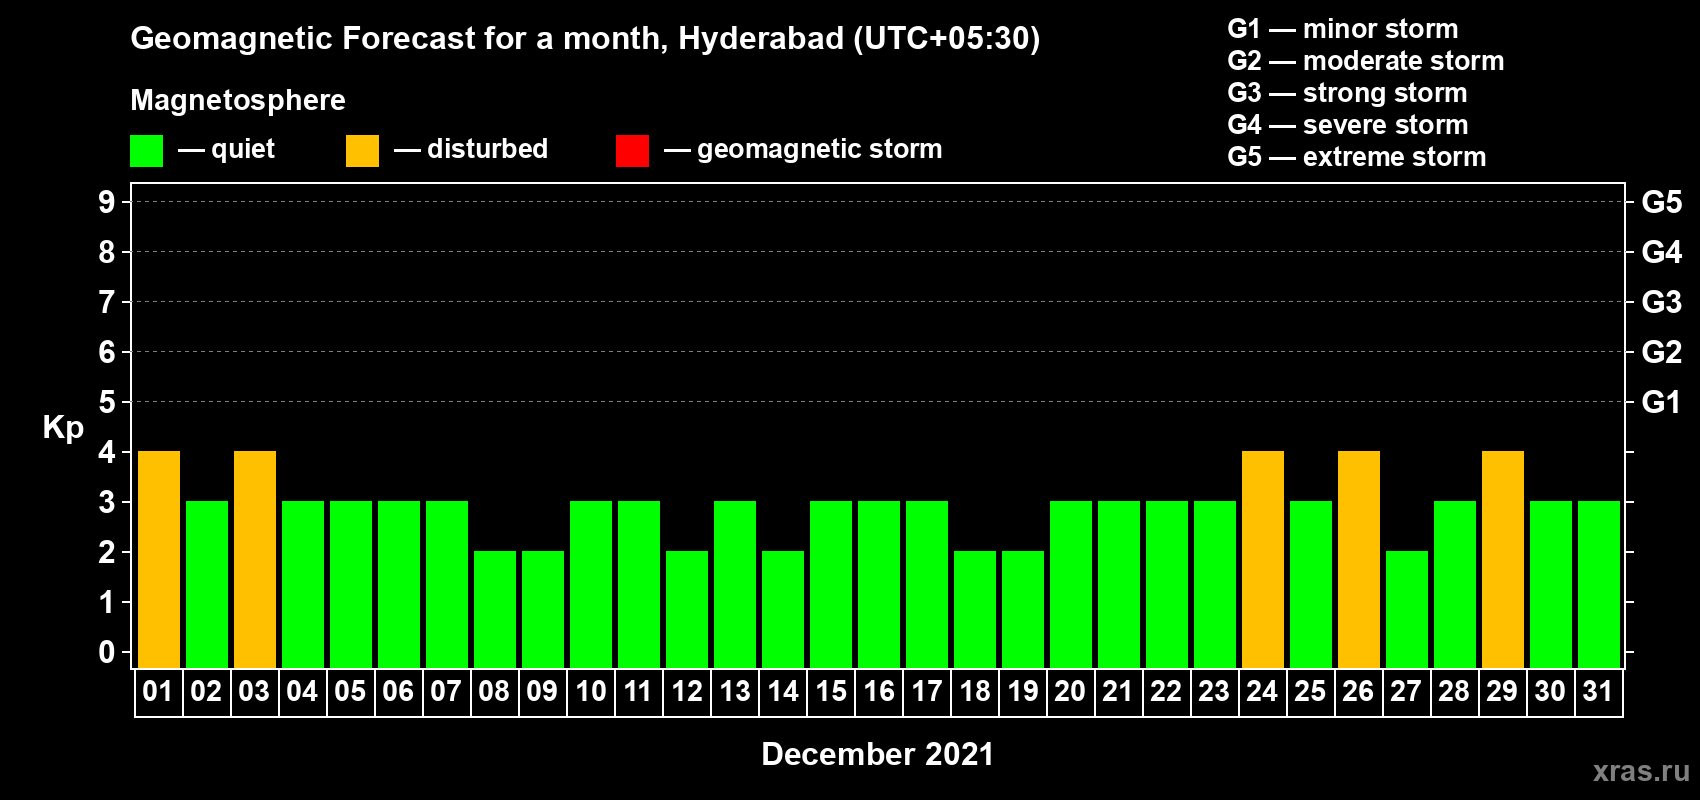Screen dimensions: 1700x800
Task: Click the '— quiet' legend label
Action: (226, 149)
